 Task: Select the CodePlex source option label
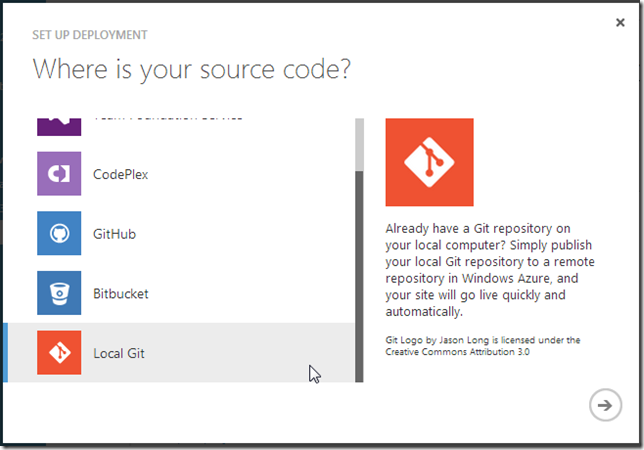tap(121, 175)
